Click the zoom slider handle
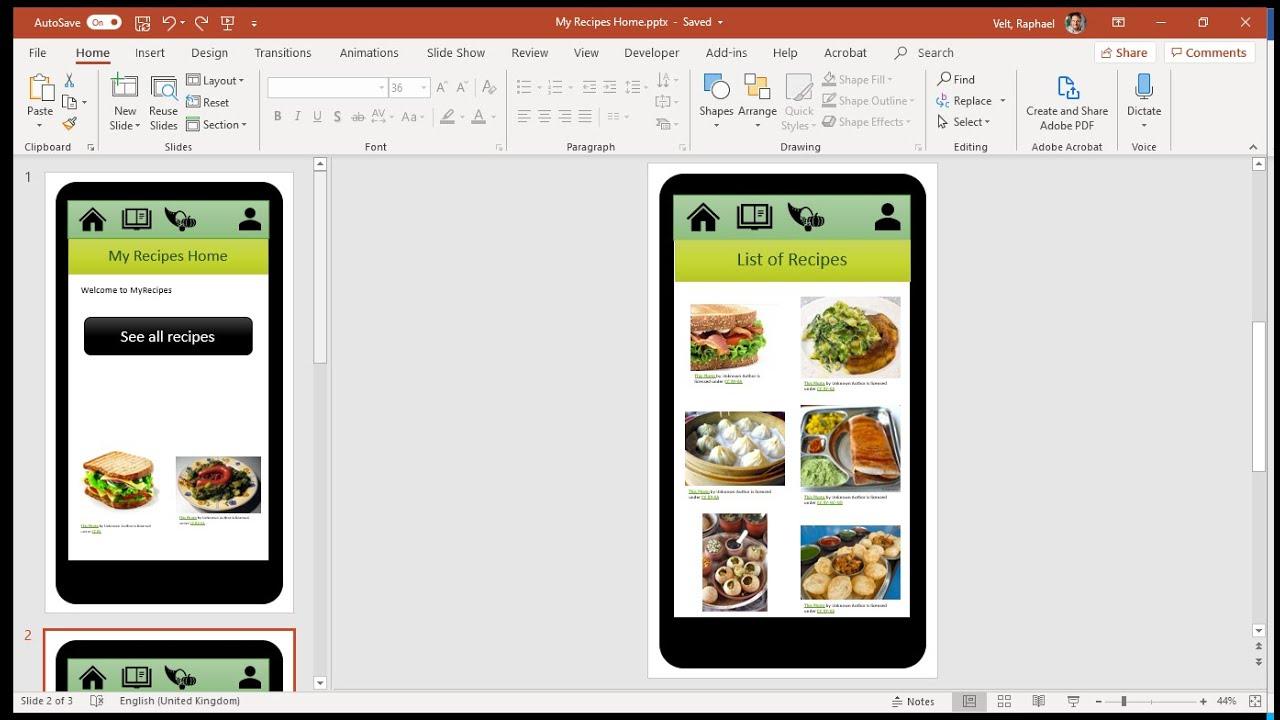The image size is (1280, 720). click(x=1123, y=701)
